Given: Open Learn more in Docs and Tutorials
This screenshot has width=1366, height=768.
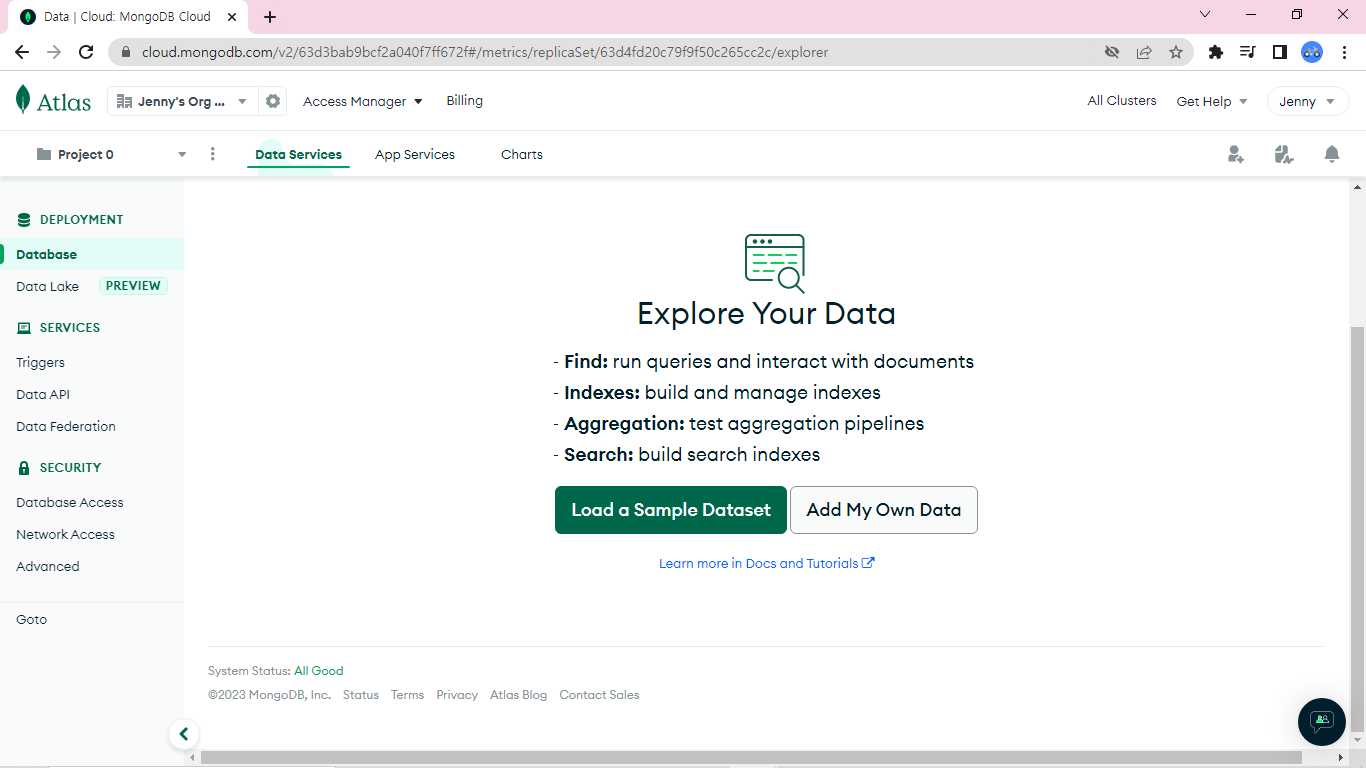Looking at the screenshot, I should coord(767,563).
